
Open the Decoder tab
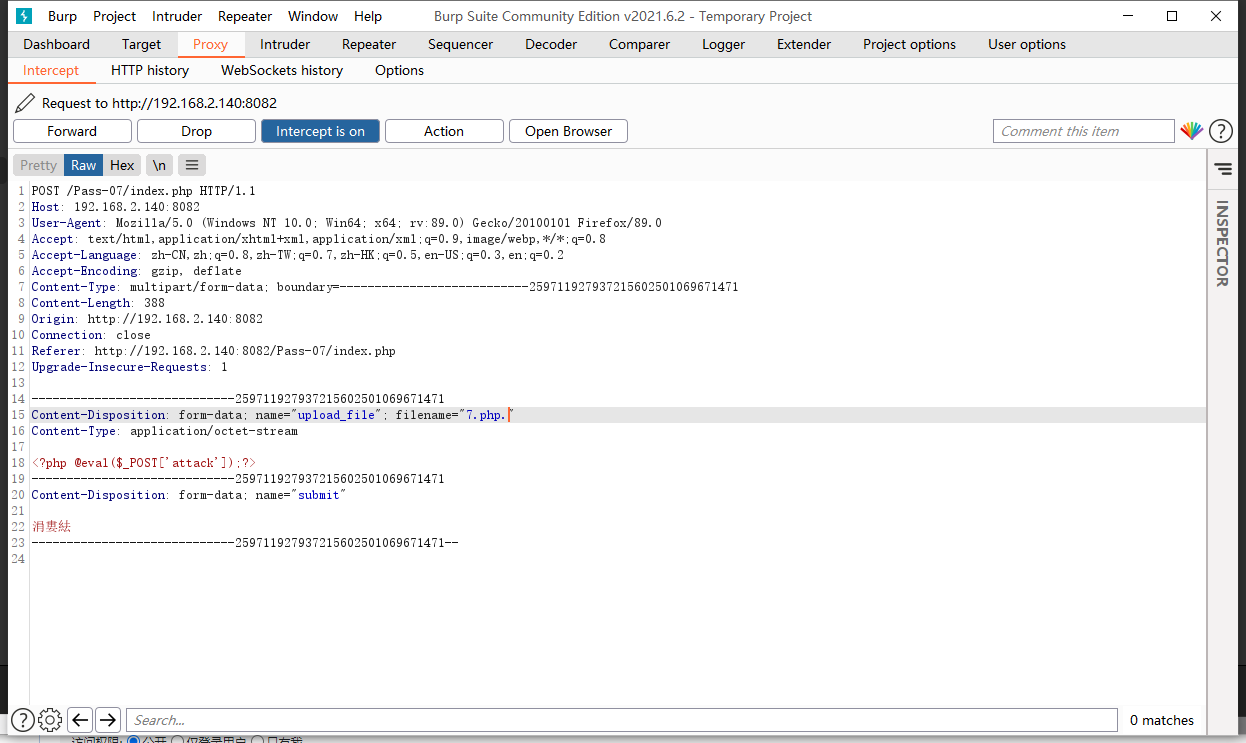pyautogui.click(x=551, y=44)
